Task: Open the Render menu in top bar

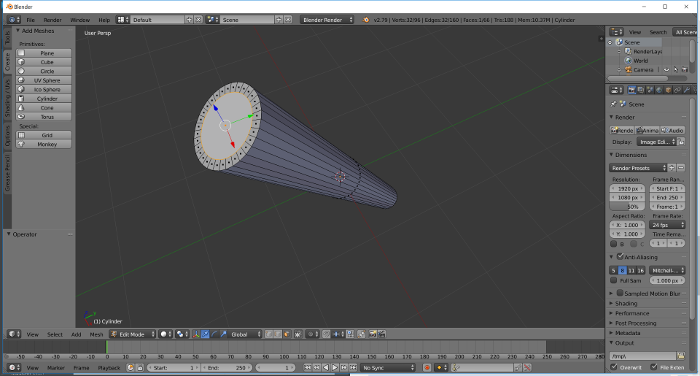Action: 53,20
